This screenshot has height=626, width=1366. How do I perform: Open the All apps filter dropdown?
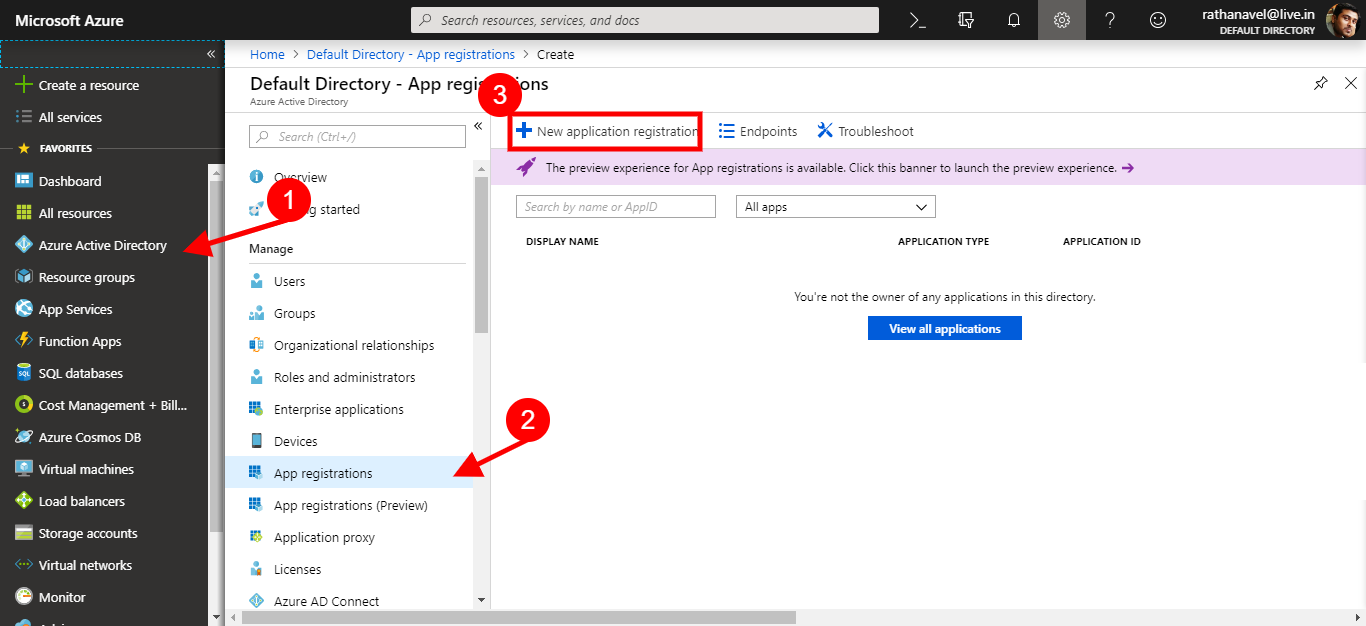(x=835, y=206)
